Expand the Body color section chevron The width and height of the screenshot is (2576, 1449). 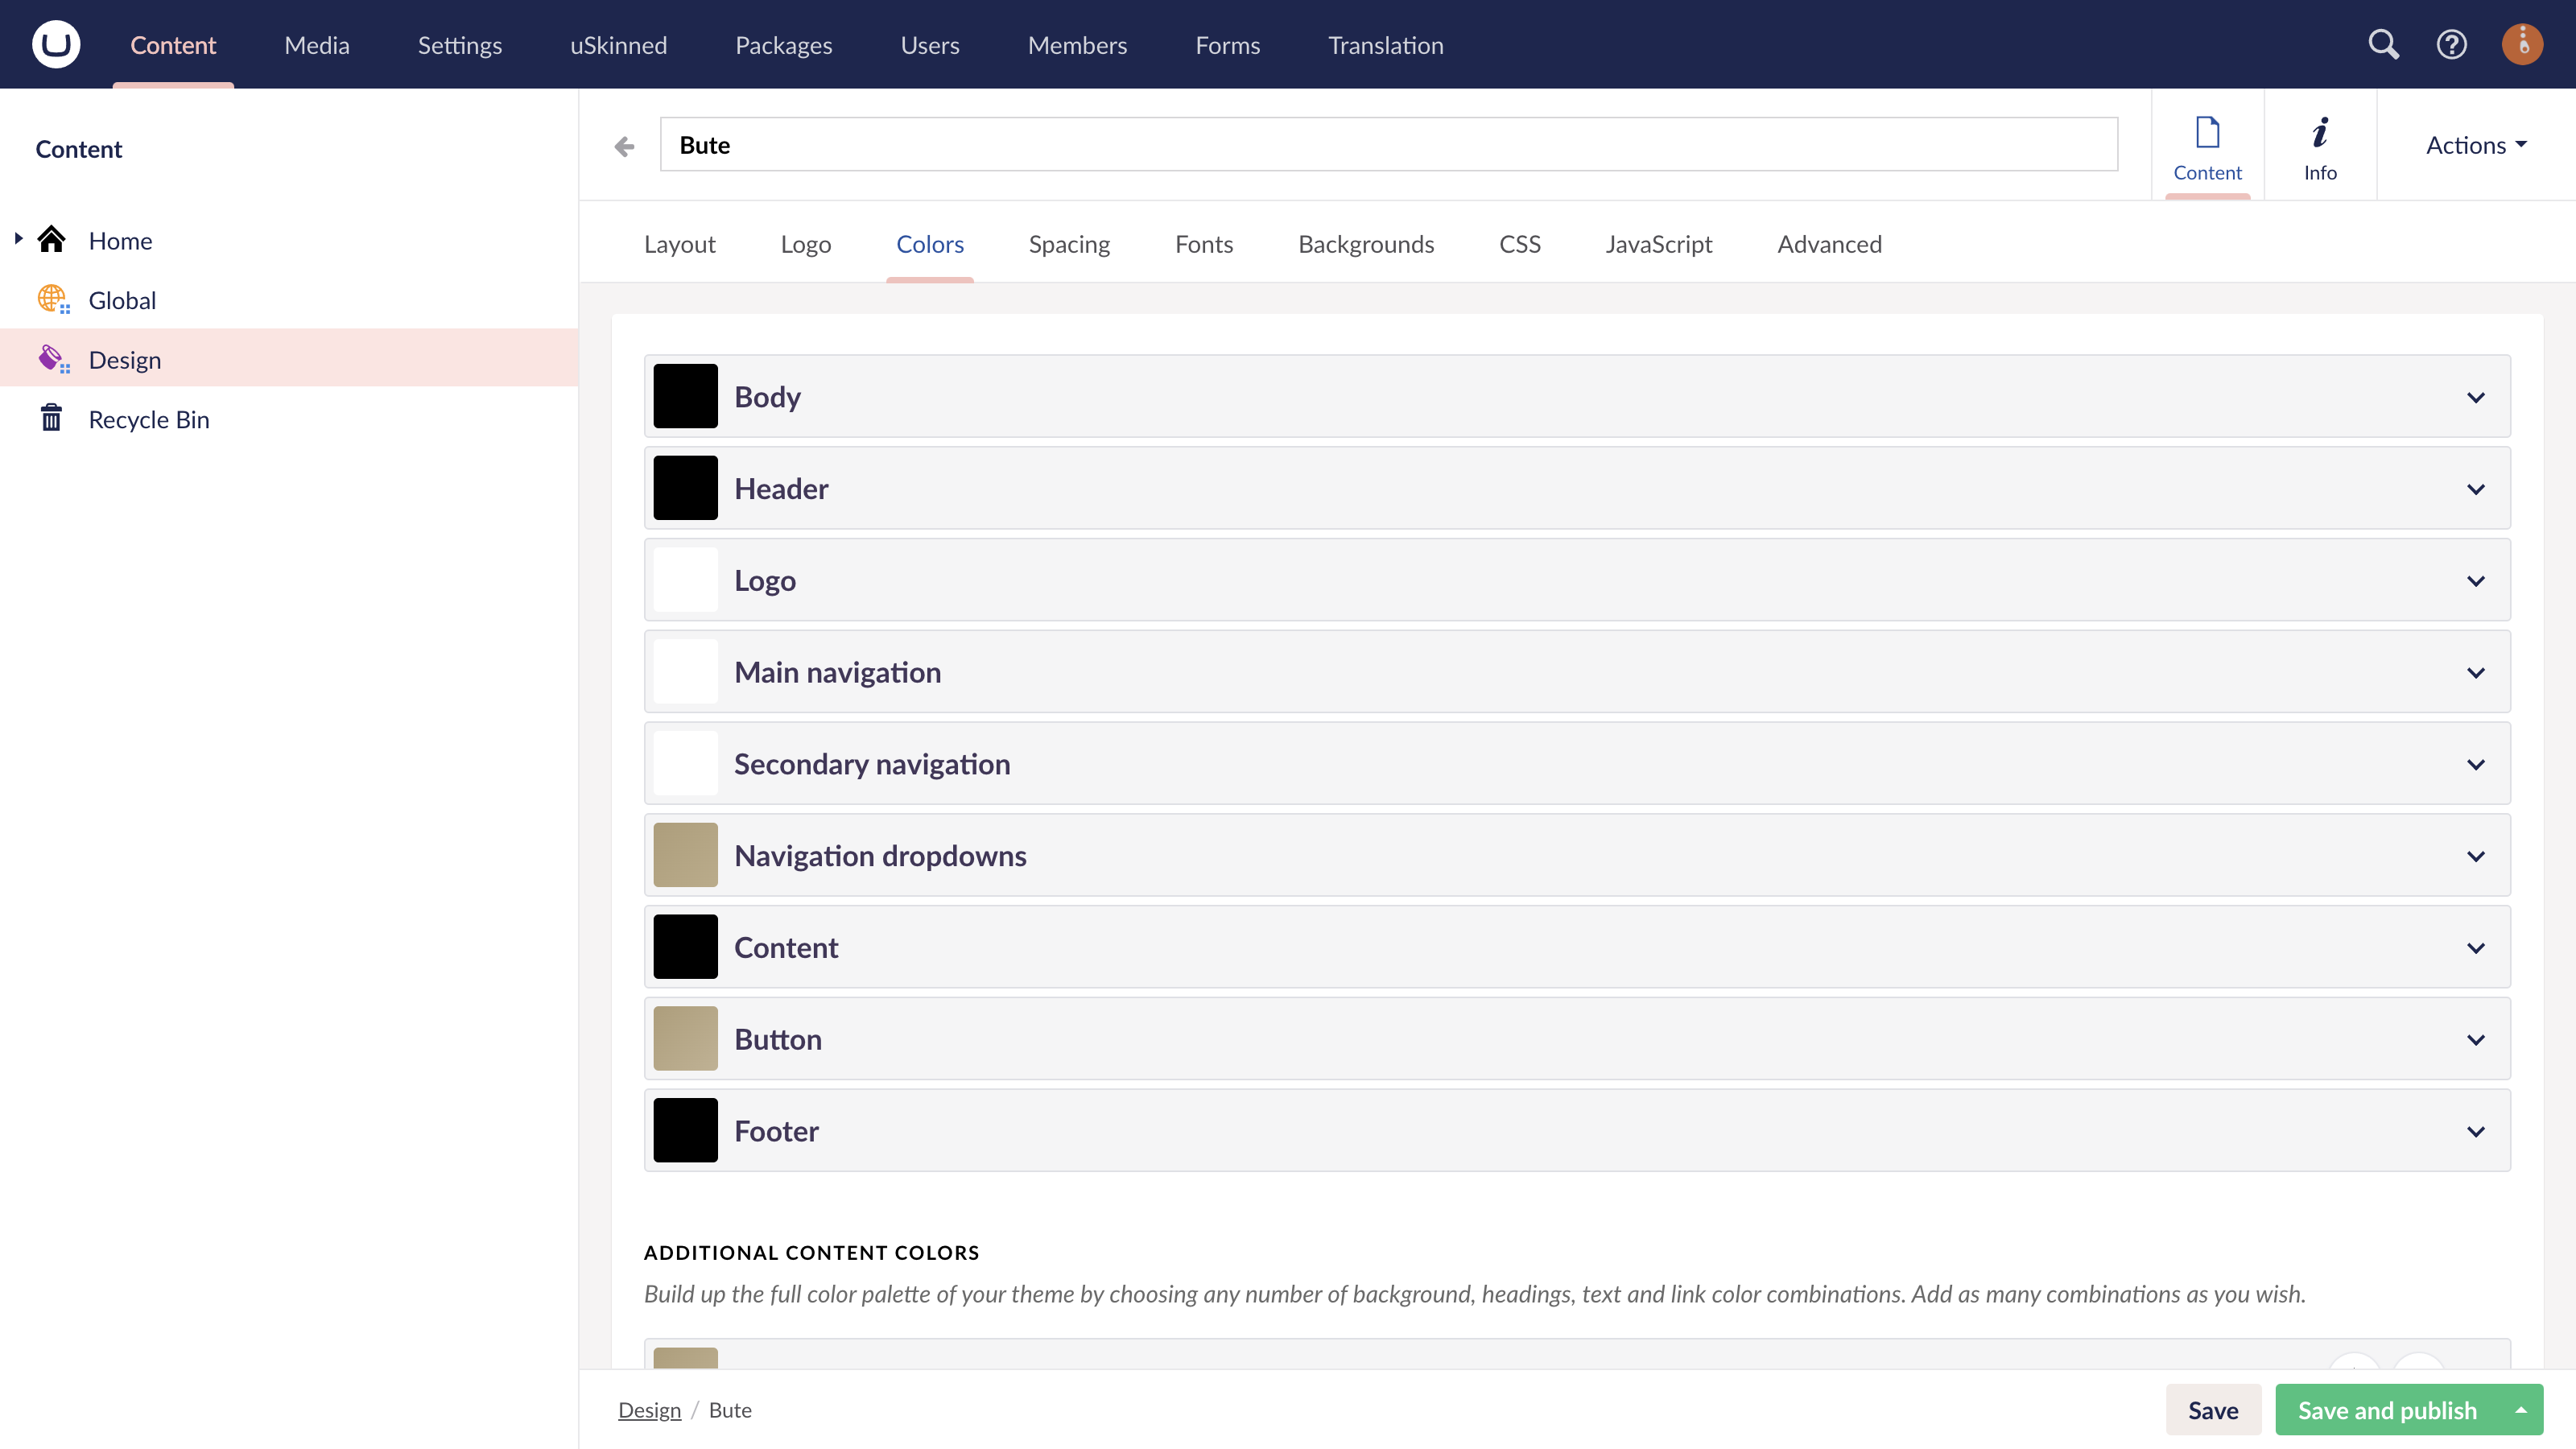(x=2475, y=397)
